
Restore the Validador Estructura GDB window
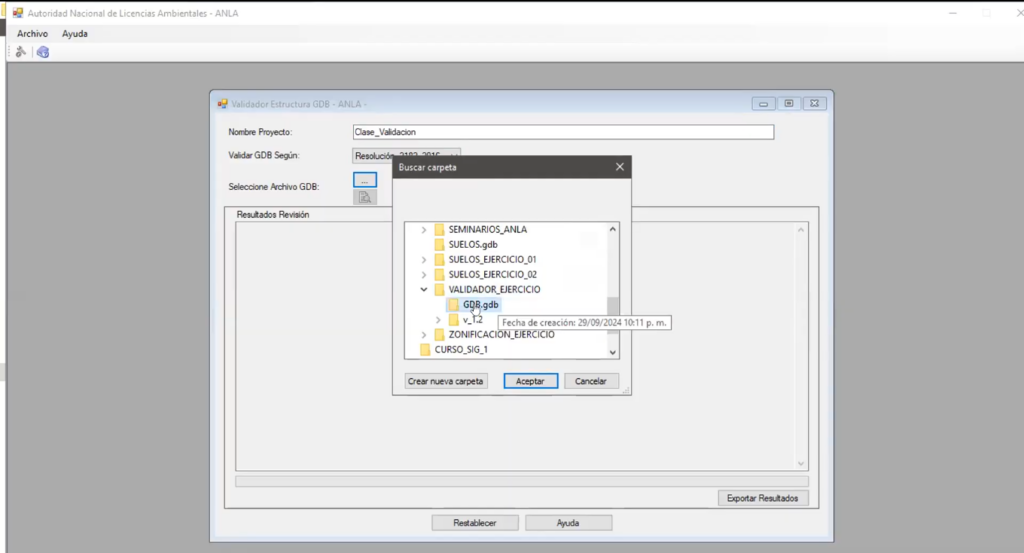click(x=789, y=103)
